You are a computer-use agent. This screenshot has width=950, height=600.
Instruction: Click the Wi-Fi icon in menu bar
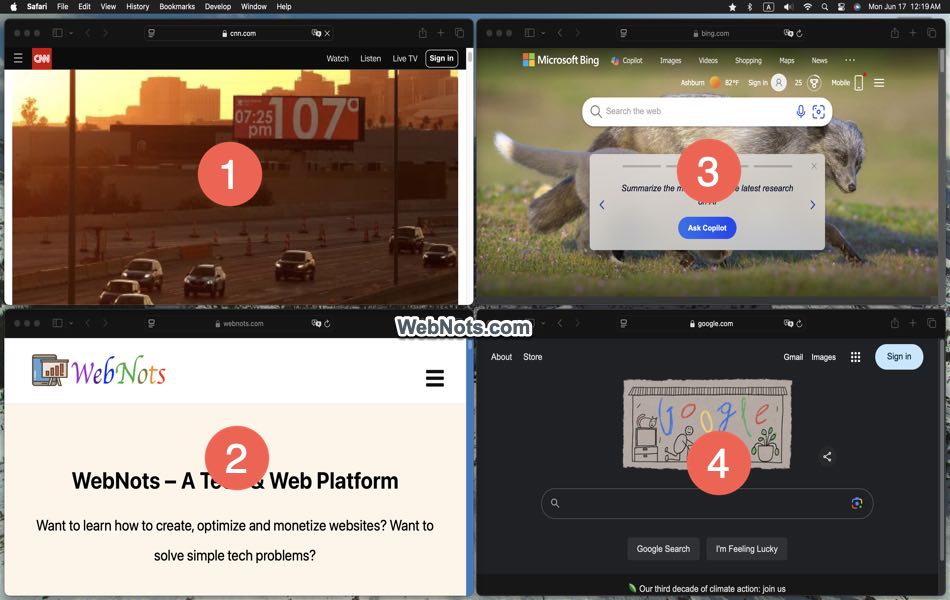point(807,7)
